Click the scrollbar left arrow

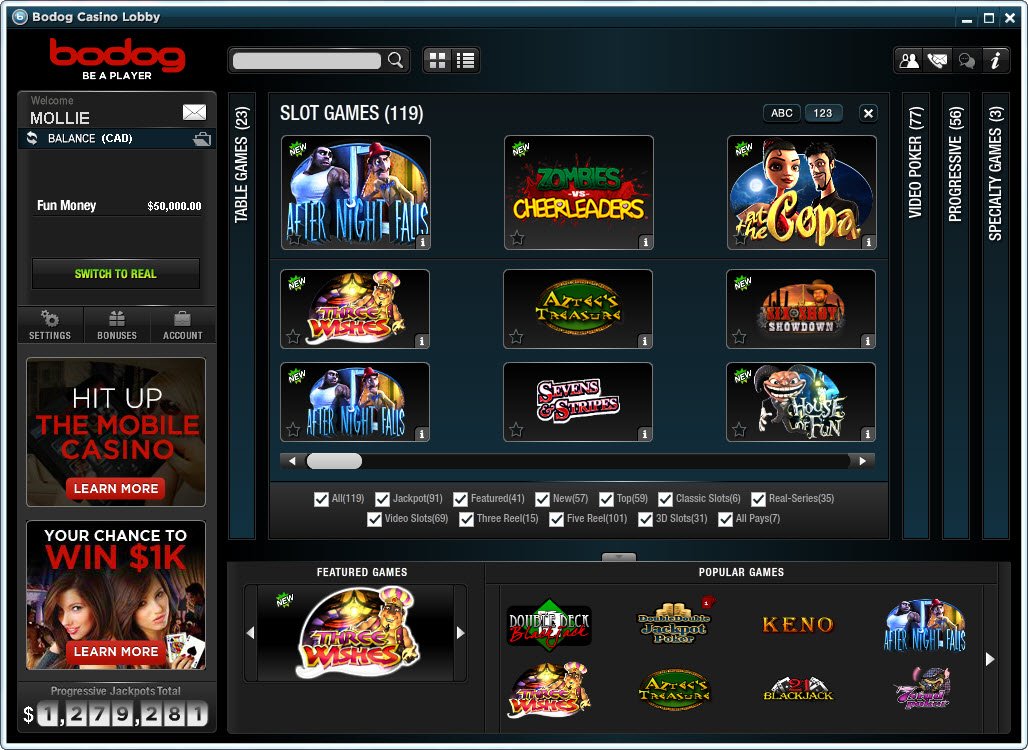pyautogui.click(x=292, y=461)
